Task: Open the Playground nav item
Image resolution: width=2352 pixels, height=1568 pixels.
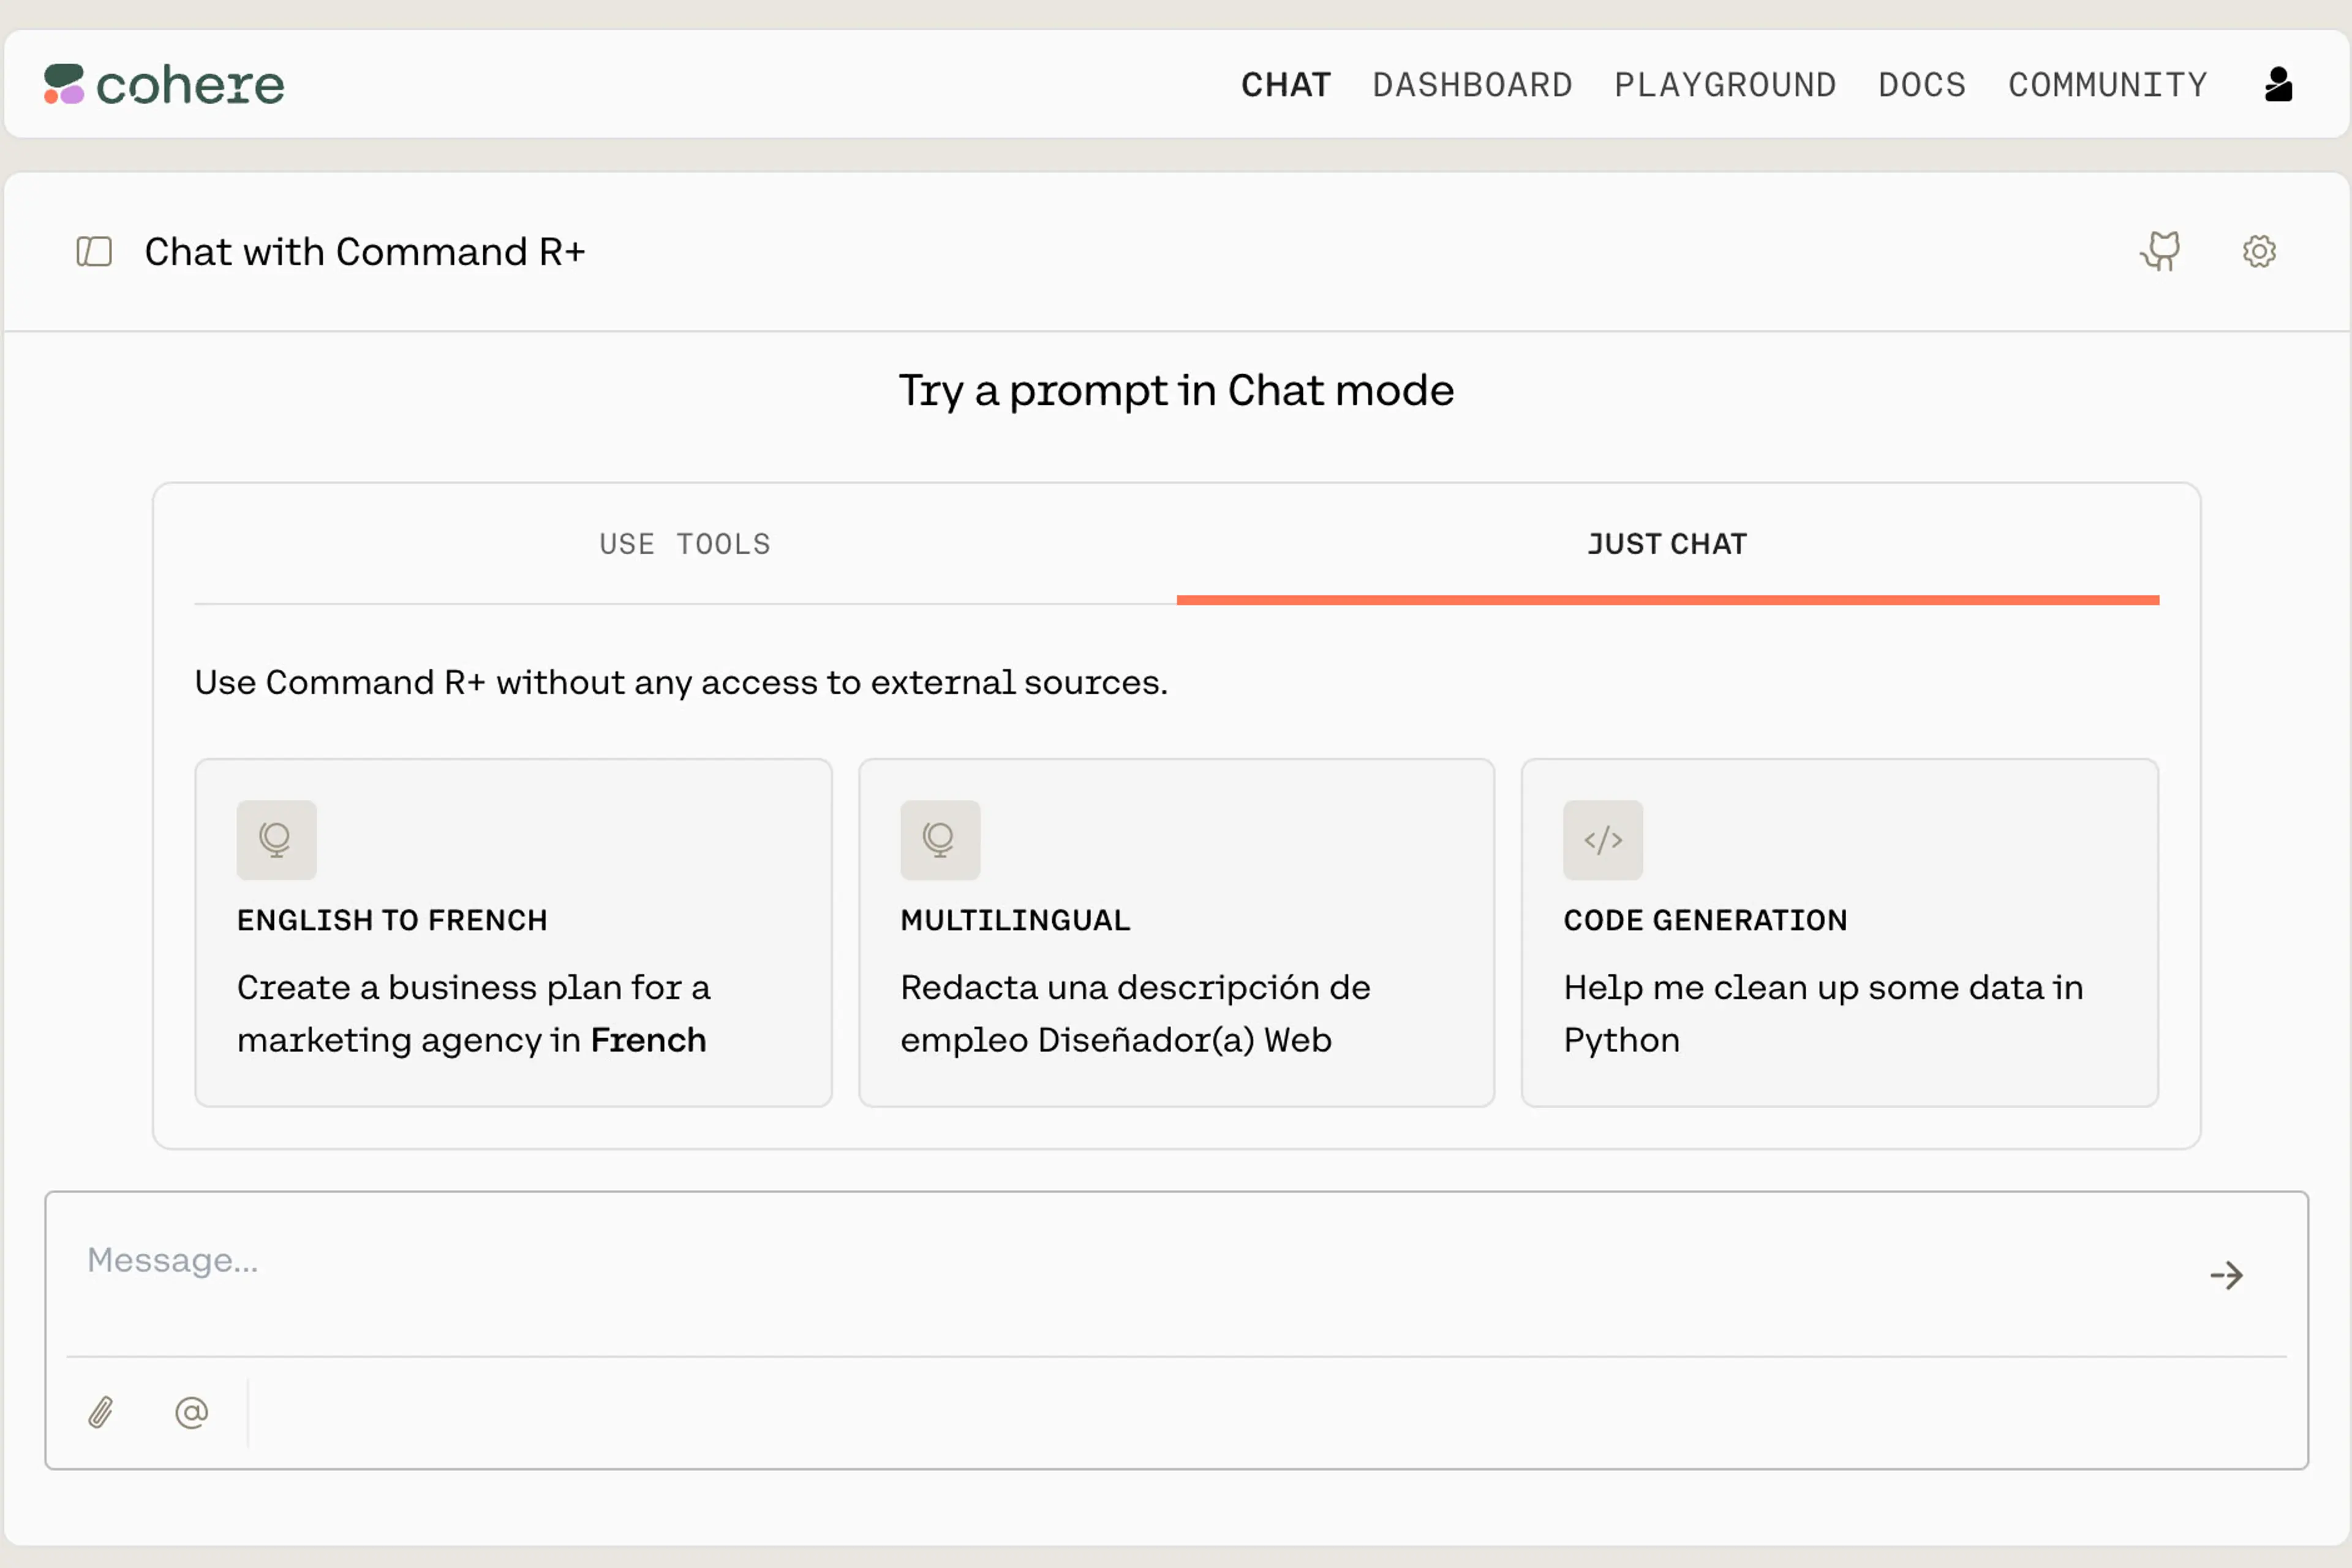Action: [x=1725, y=85]
